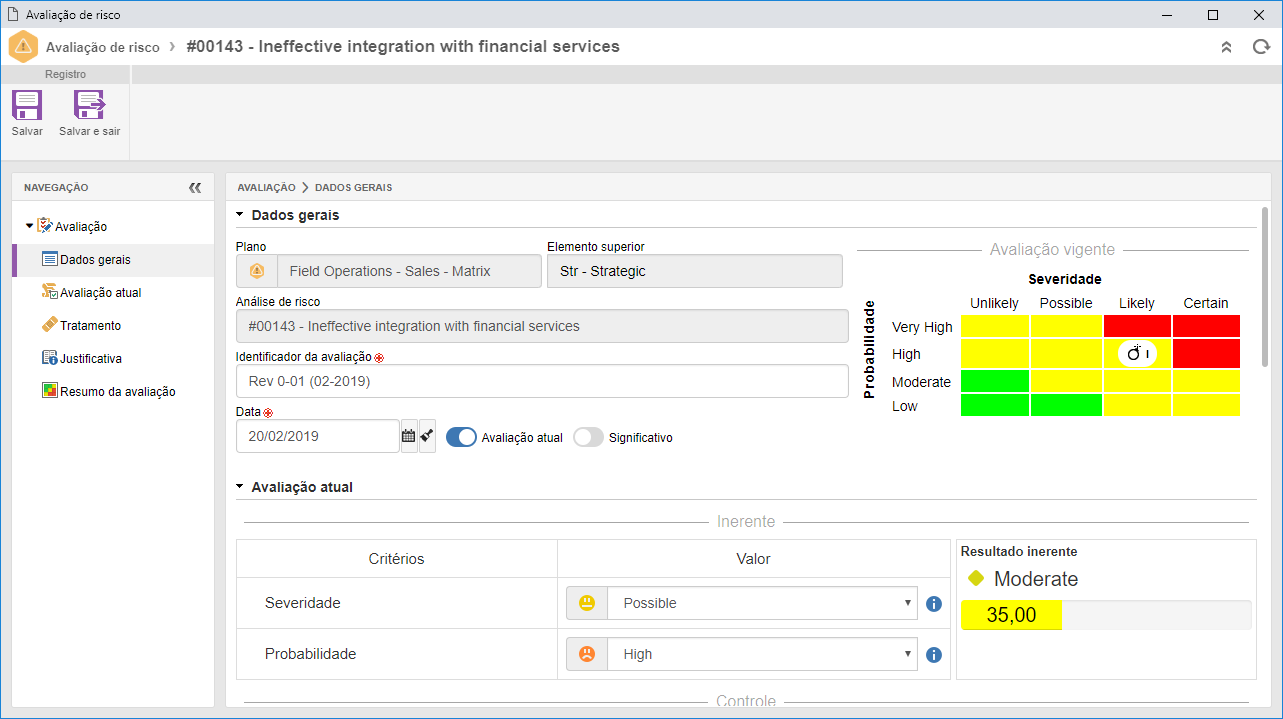The height and width of the screenshot is (719, 1283).
Task: Select Dados gerais in navigation
Action: (95, 260)
